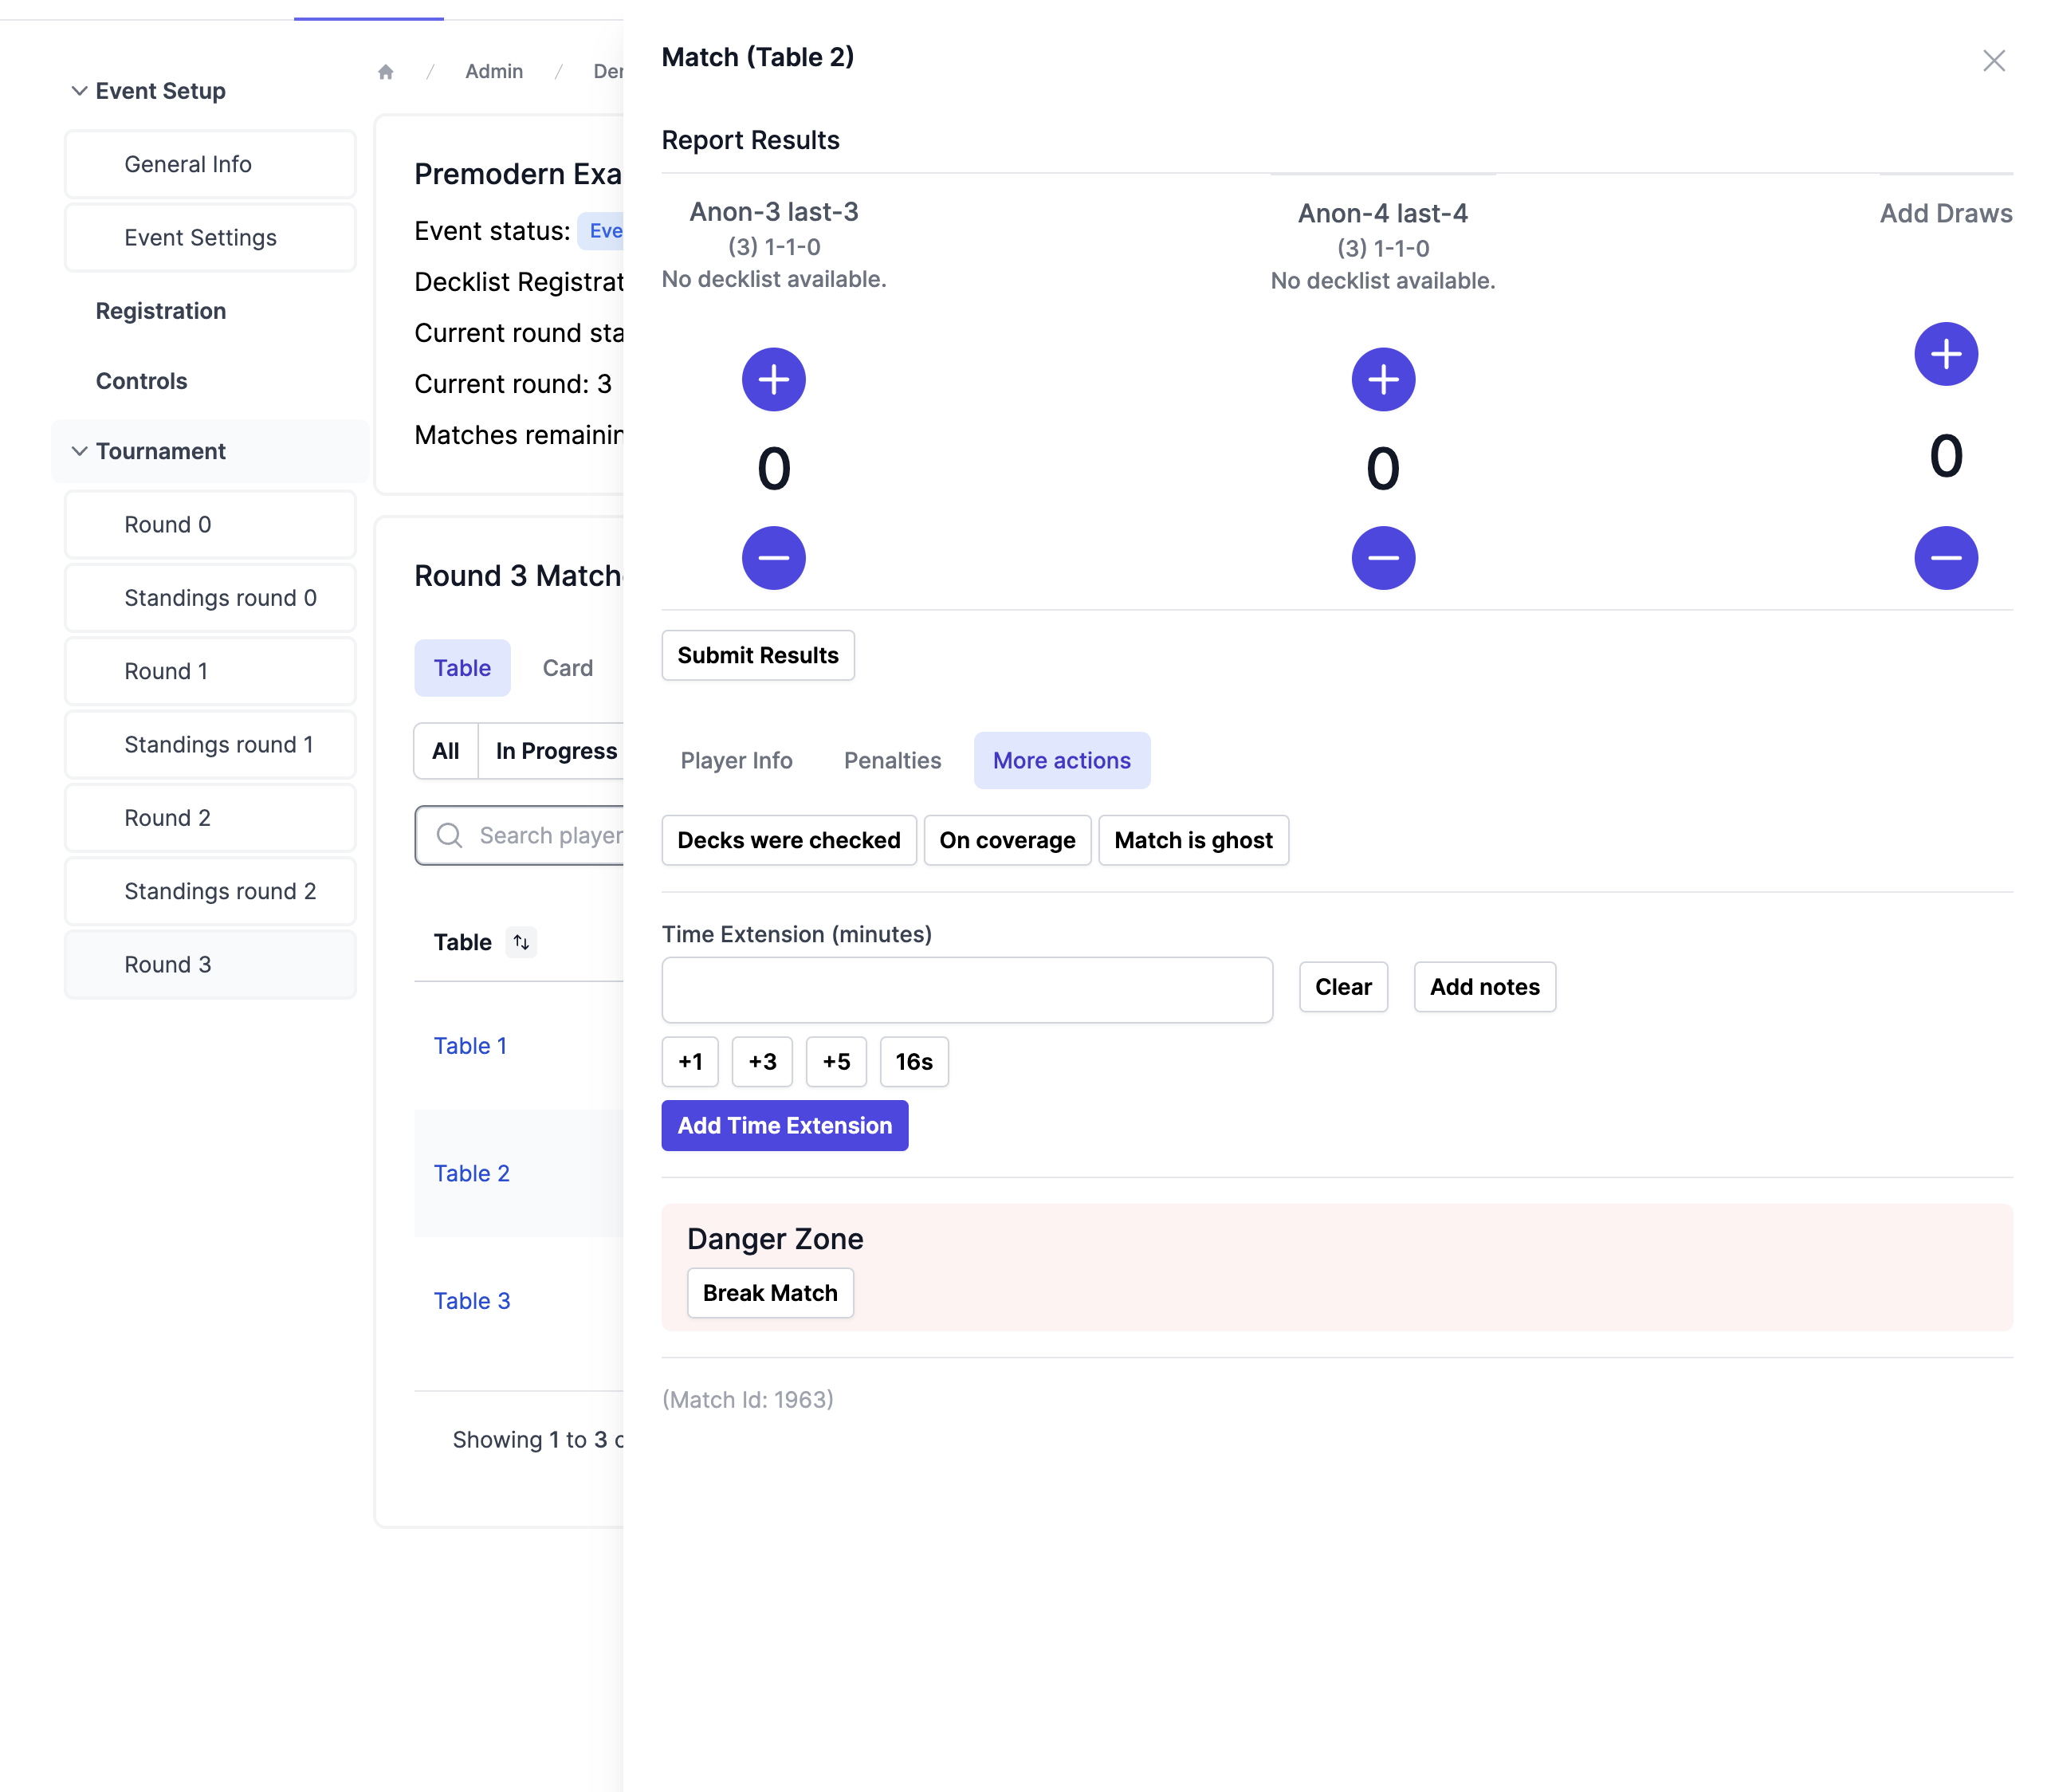Sort matches by Table column
The width and height of the screenshot is (2047, 1792).
coord(521,942)
